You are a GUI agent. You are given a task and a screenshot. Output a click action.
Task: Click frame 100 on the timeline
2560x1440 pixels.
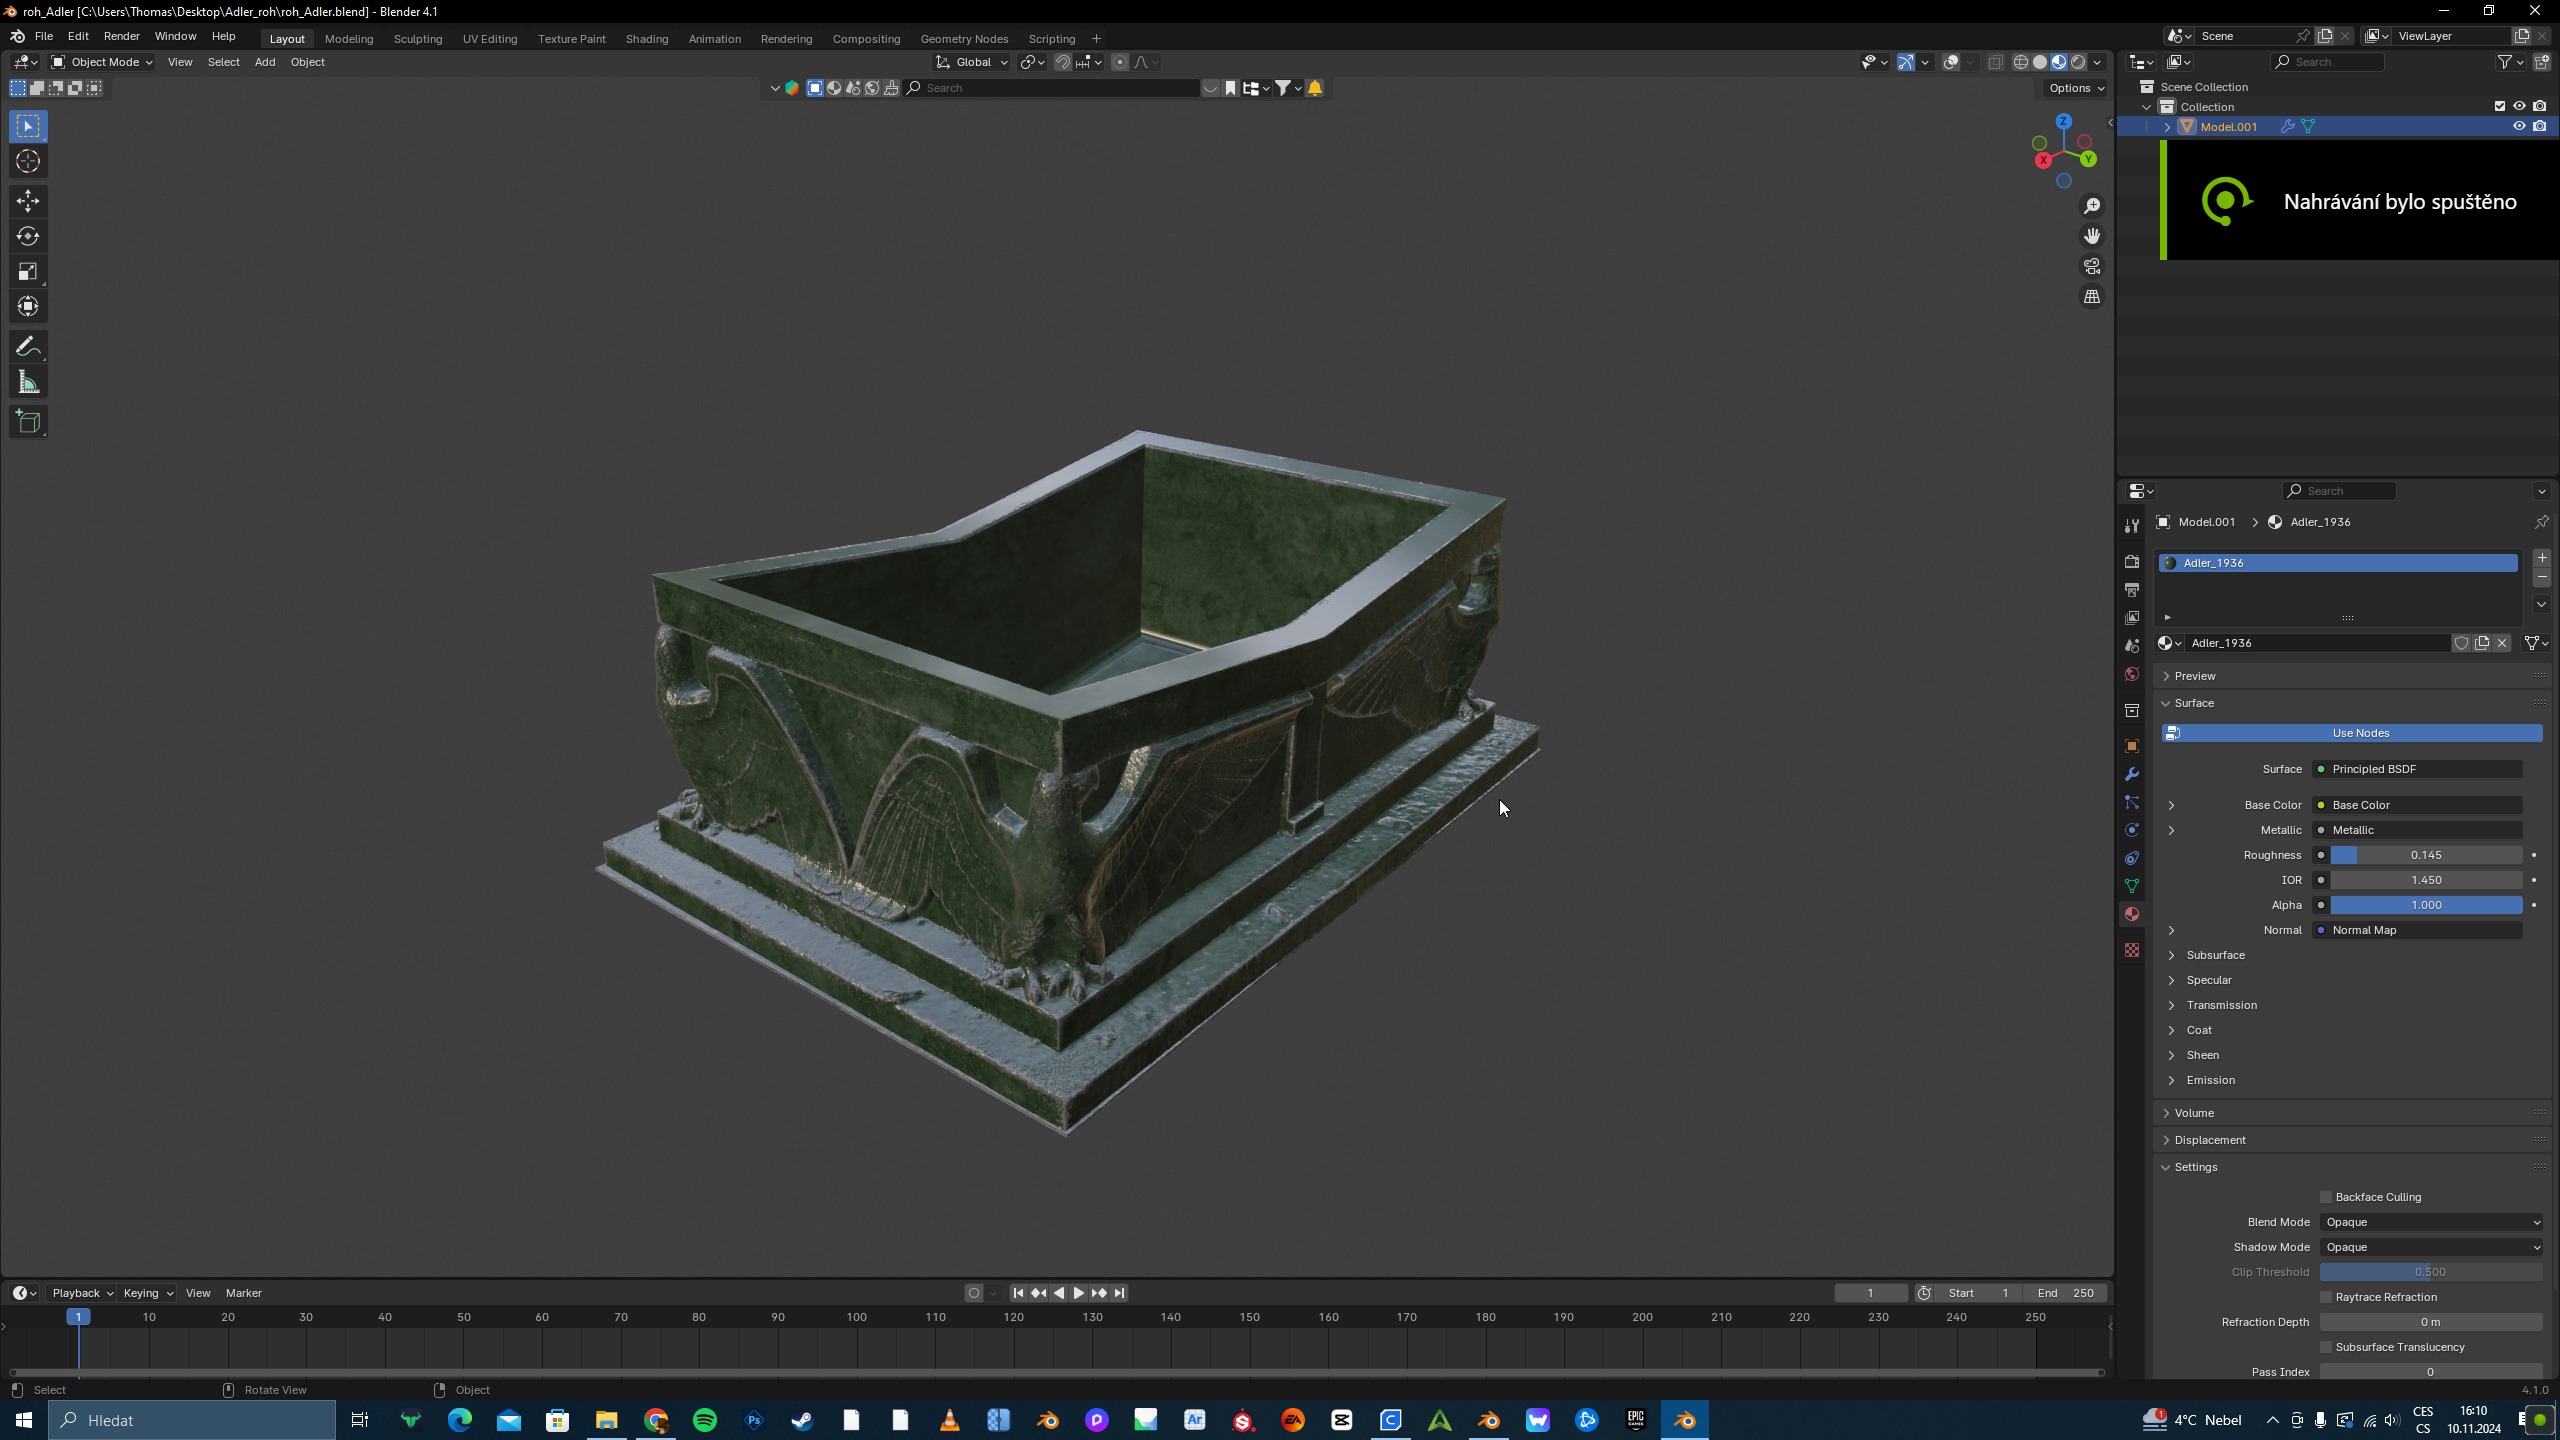click(857, 1317)
